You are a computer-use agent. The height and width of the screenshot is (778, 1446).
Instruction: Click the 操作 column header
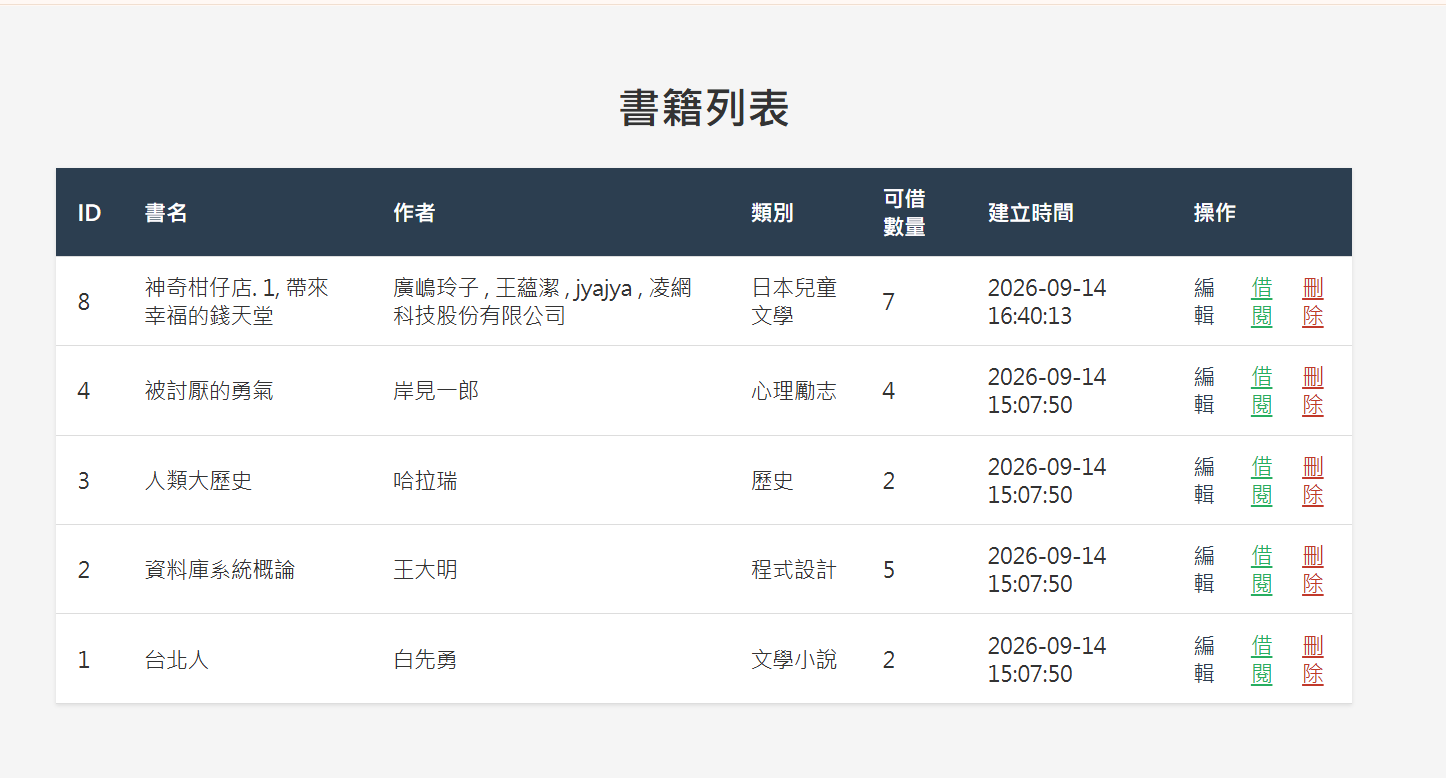pyautogui.click(x=1215, y=213)
